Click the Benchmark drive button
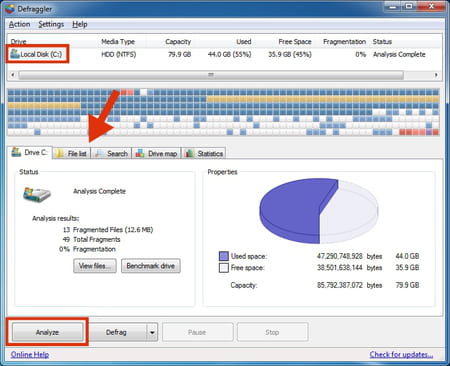The height and width of the screenshot is (366, 450). point(151,266)
